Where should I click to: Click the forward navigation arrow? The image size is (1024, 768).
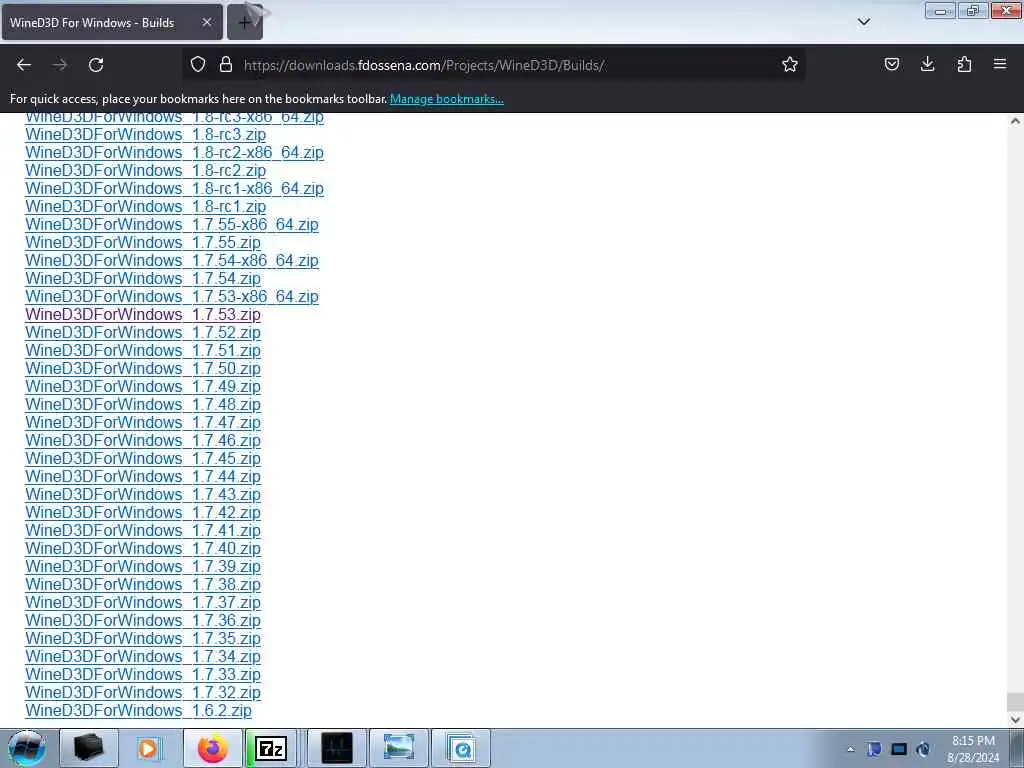[60, 65]
